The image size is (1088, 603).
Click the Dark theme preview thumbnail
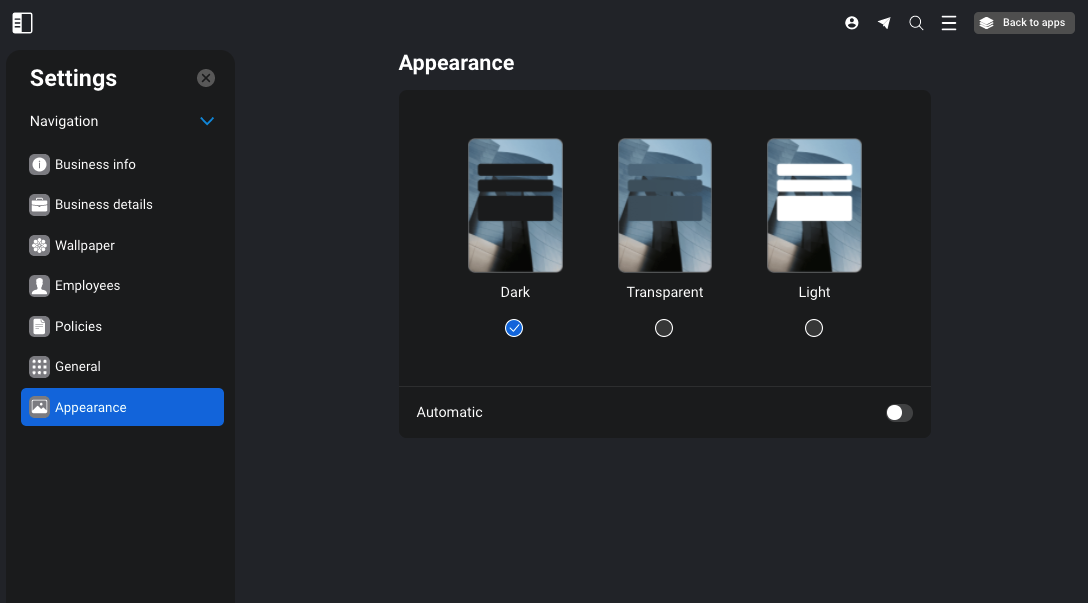tap(516, 205)
